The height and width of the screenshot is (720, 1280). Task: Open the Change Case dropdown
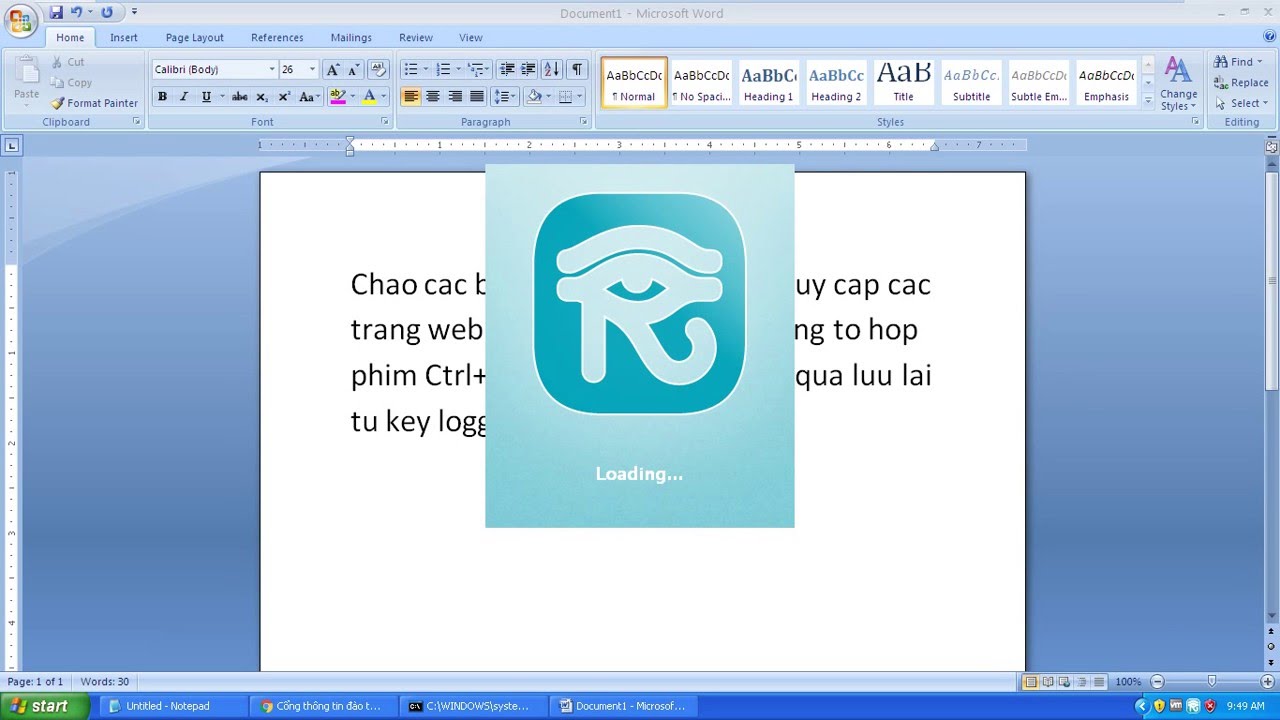tap(309, 97)
